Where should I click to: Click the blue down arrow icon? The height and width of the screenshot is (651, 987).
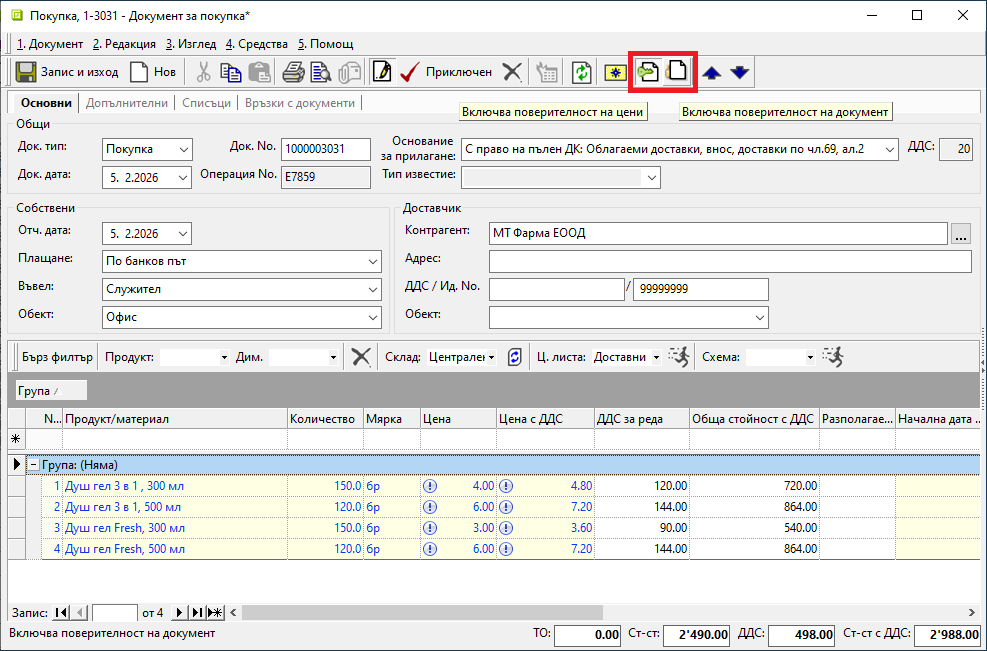pos(739,72)
